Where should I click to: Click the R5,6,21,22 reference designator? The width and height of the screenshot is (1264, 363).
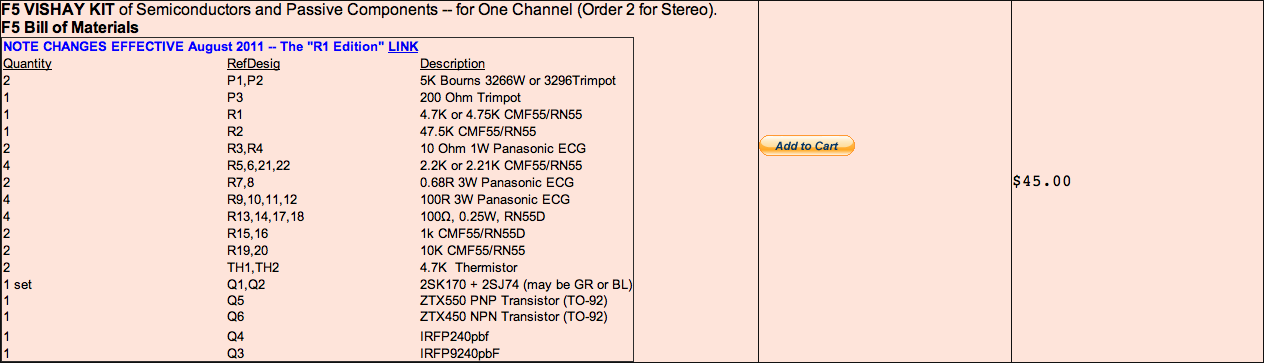pyautogui.click(x=259, y=166)
